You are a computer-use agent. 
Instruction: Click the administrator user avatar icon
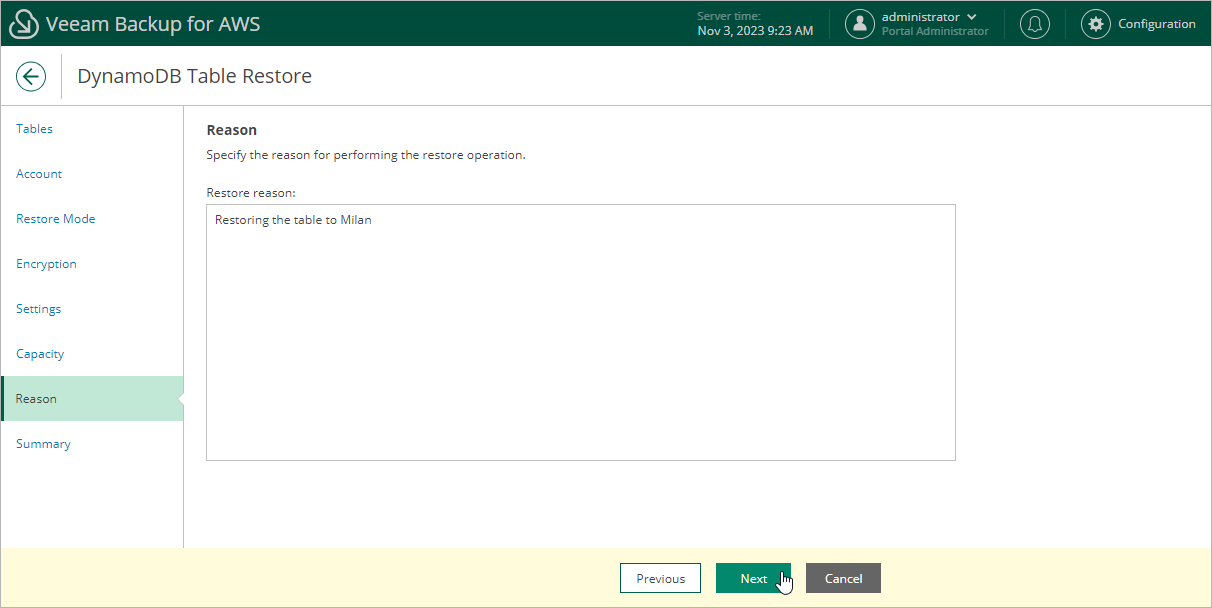(x=860, y=24)
